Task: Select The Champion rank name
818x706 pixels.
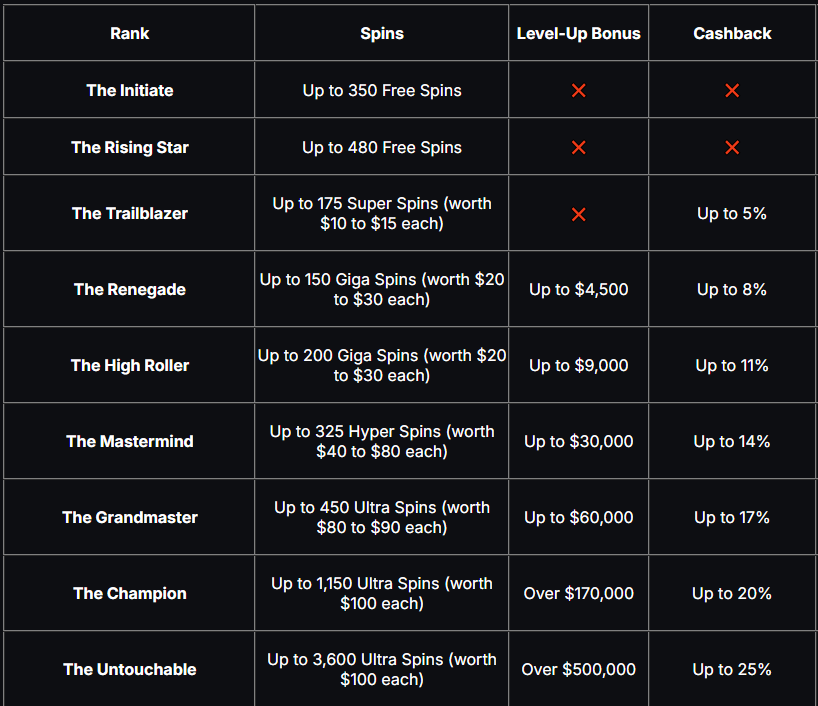Action: point(129,593)
